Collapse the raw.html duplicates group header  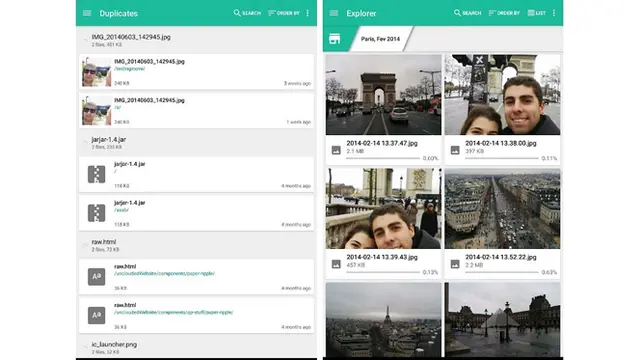196,245
